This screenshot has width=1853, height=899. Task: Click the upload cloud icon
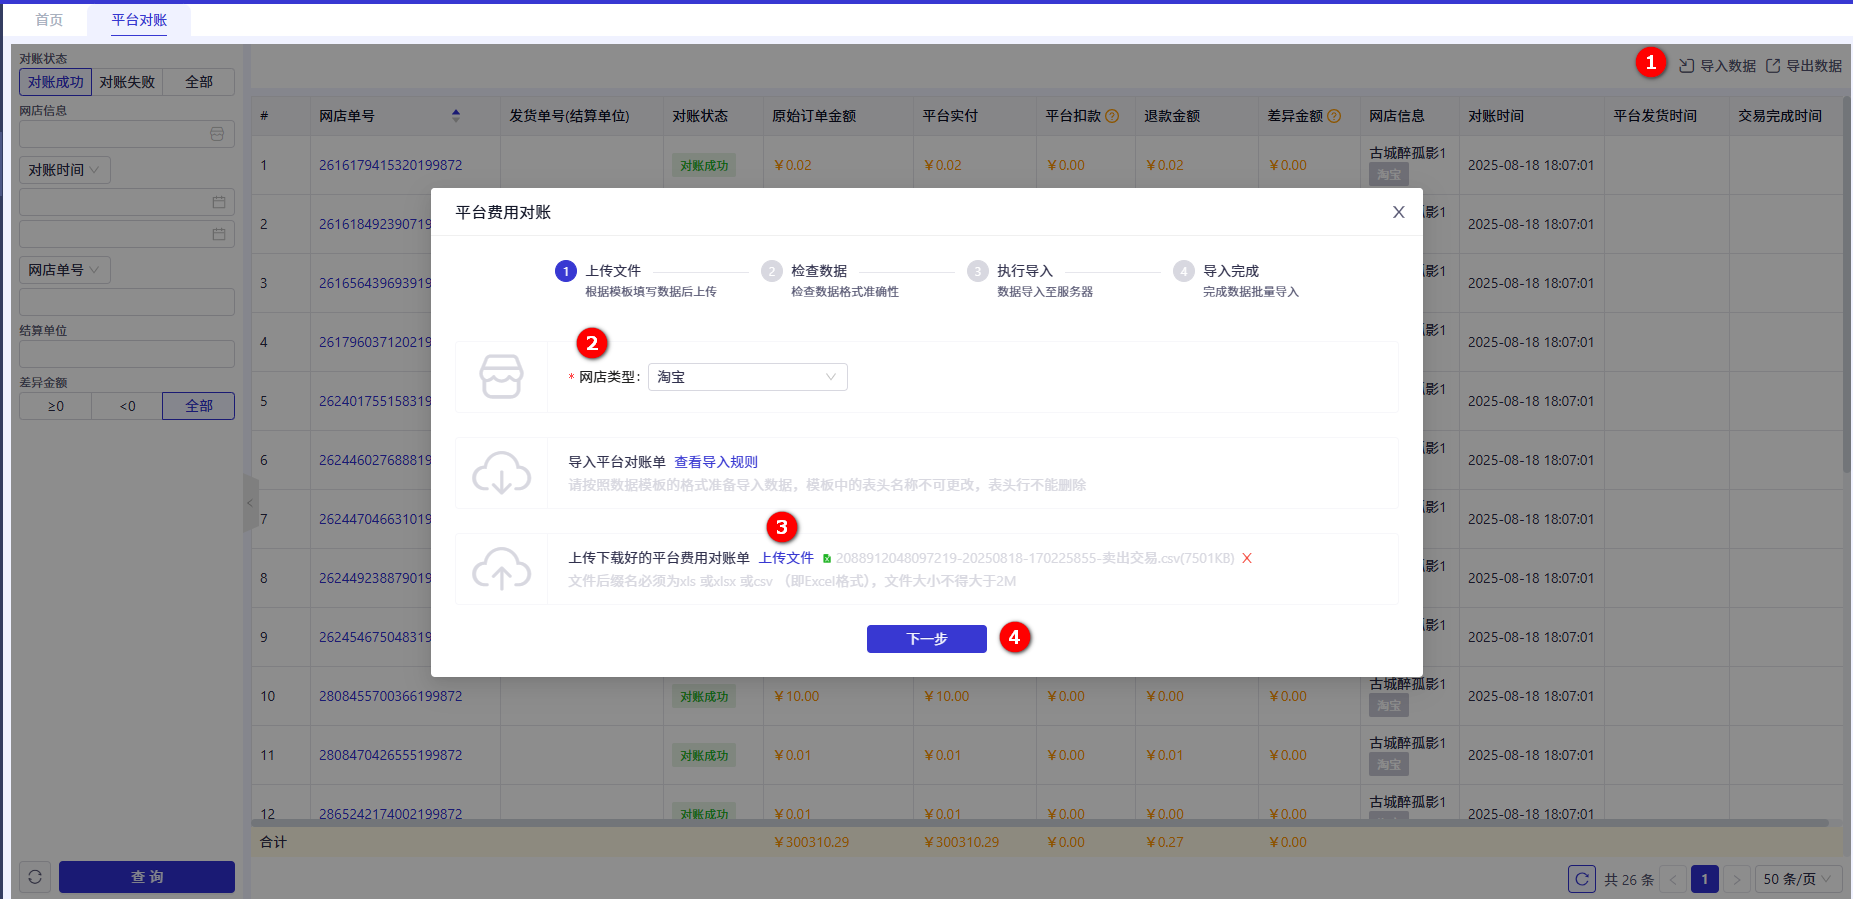502,569
